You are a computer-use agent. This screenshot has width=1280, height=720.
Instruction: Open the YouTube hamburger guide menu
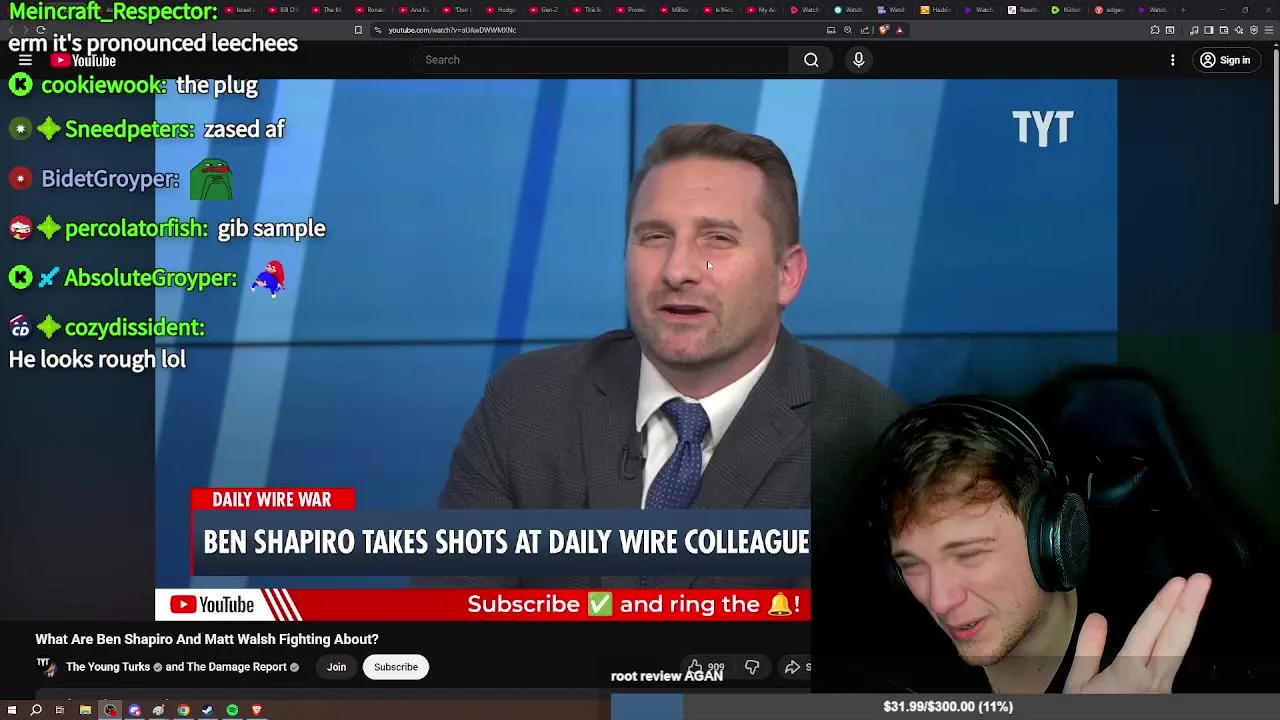pyautogui.click(x=25, y=60)
